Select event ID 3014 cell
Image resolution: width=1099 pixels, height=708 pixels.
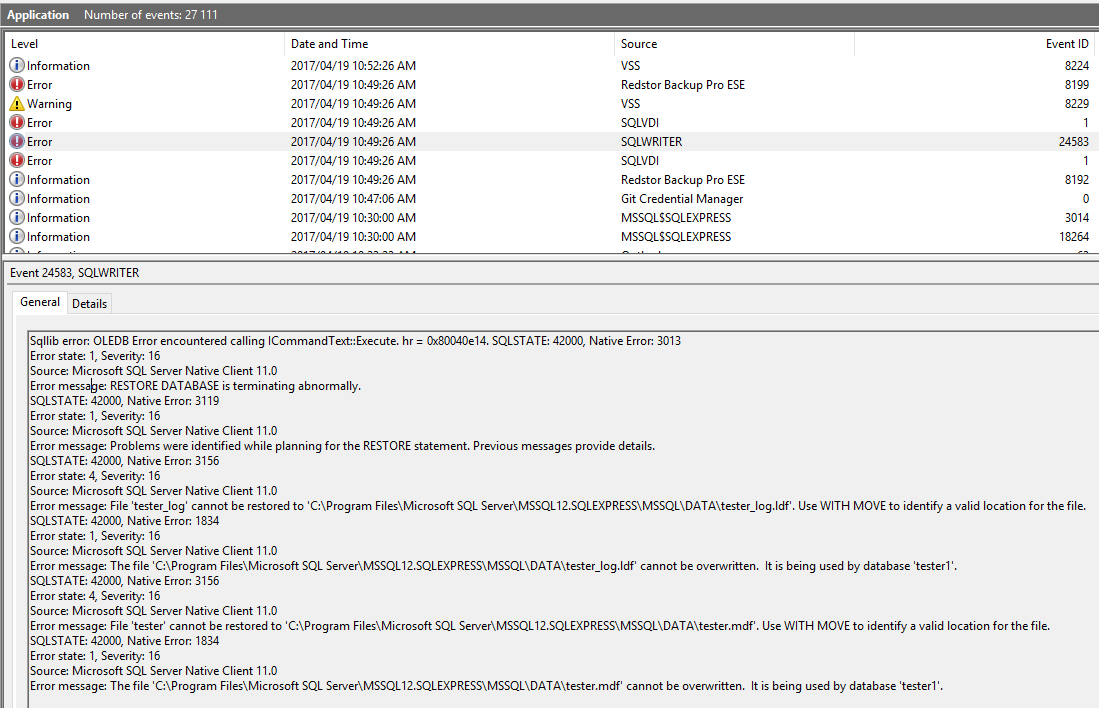[x=1077, y=218]
